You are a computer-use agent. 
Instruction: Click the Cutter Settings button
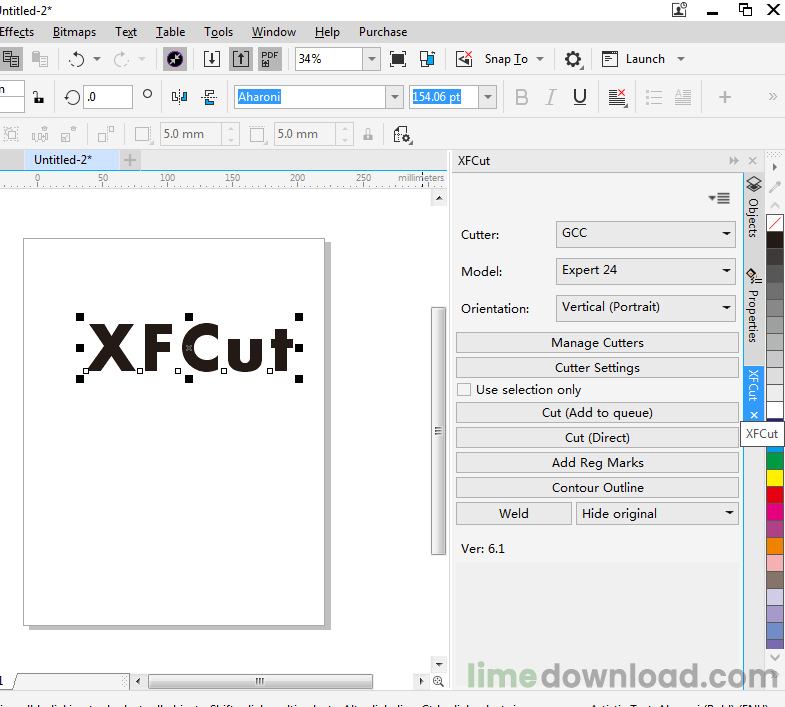[597, 368]
